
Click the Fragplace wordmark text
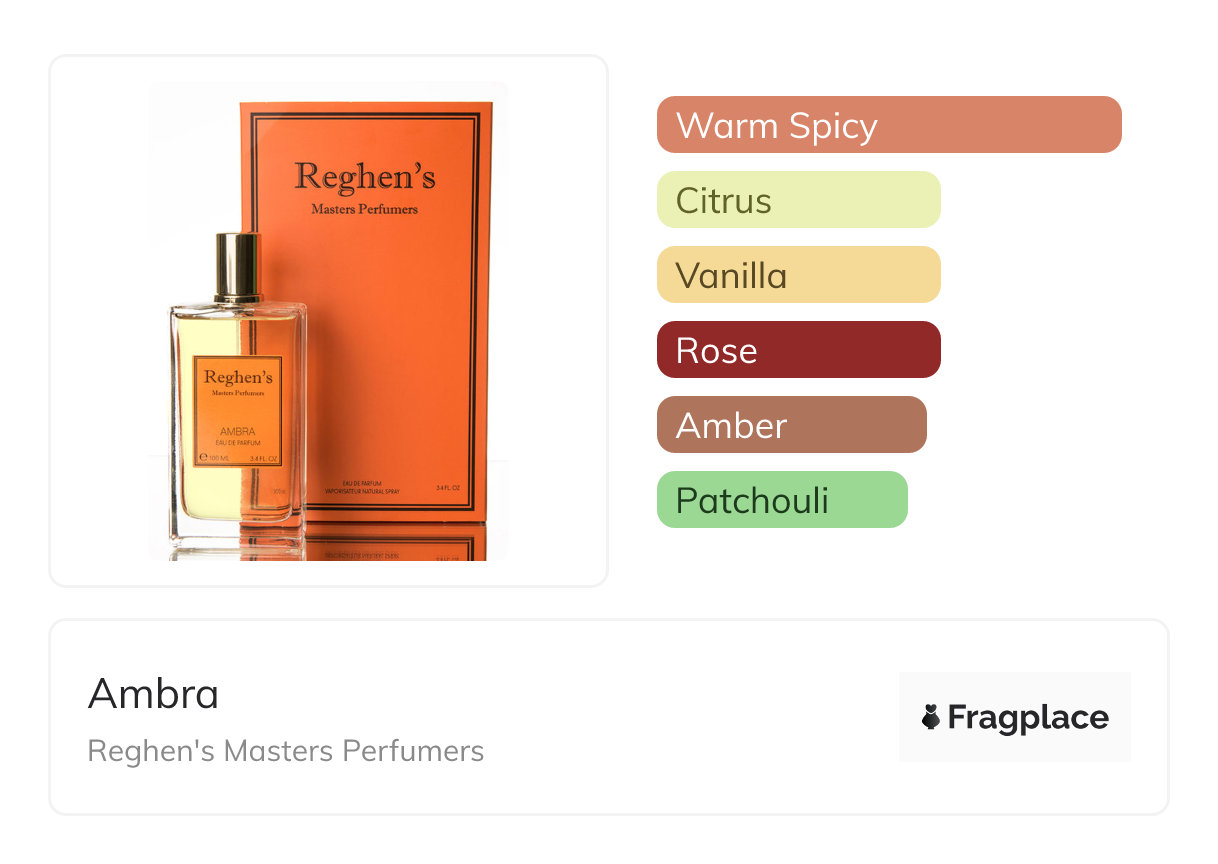point(1028,718)
